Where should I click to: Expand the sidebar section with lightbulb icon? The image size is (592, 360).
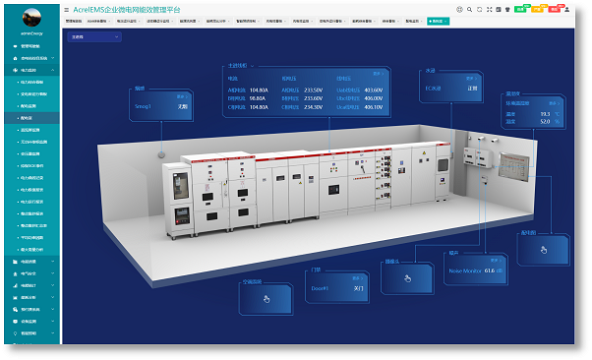[32, 333]
